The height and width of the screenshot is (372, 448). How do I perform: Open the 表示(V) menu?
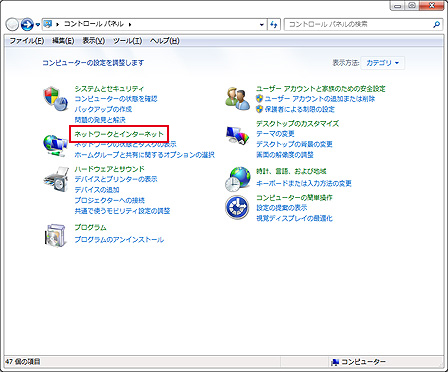point(94,41)
